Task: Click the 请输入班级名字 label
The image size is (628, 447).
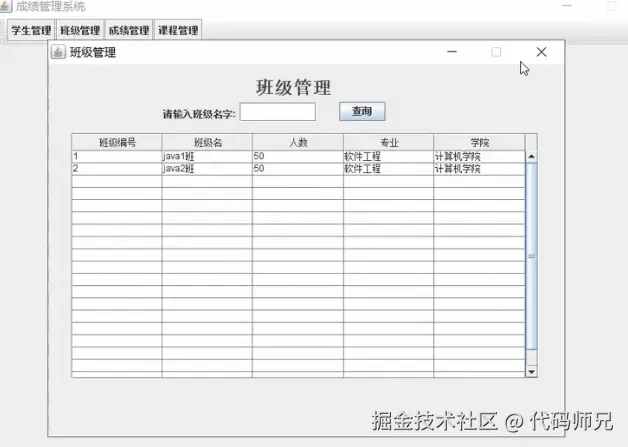Action: (199, 114)
